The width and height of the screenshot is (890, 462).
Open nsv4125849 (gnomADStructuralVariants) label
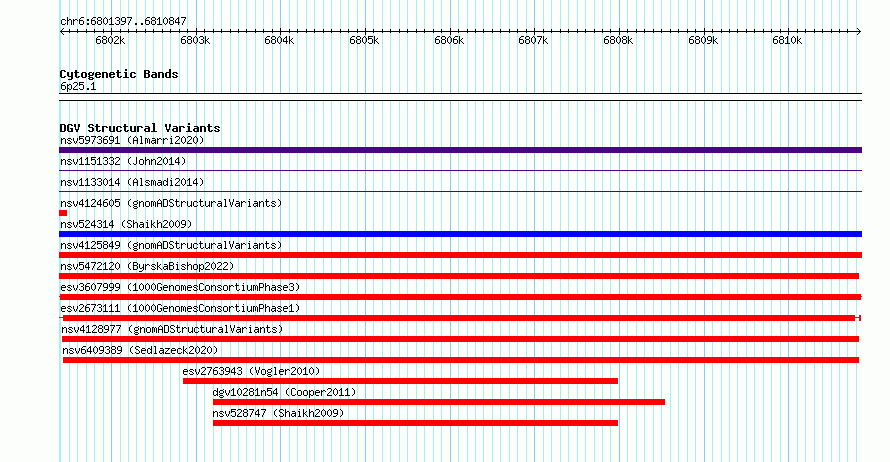point(171,245)
